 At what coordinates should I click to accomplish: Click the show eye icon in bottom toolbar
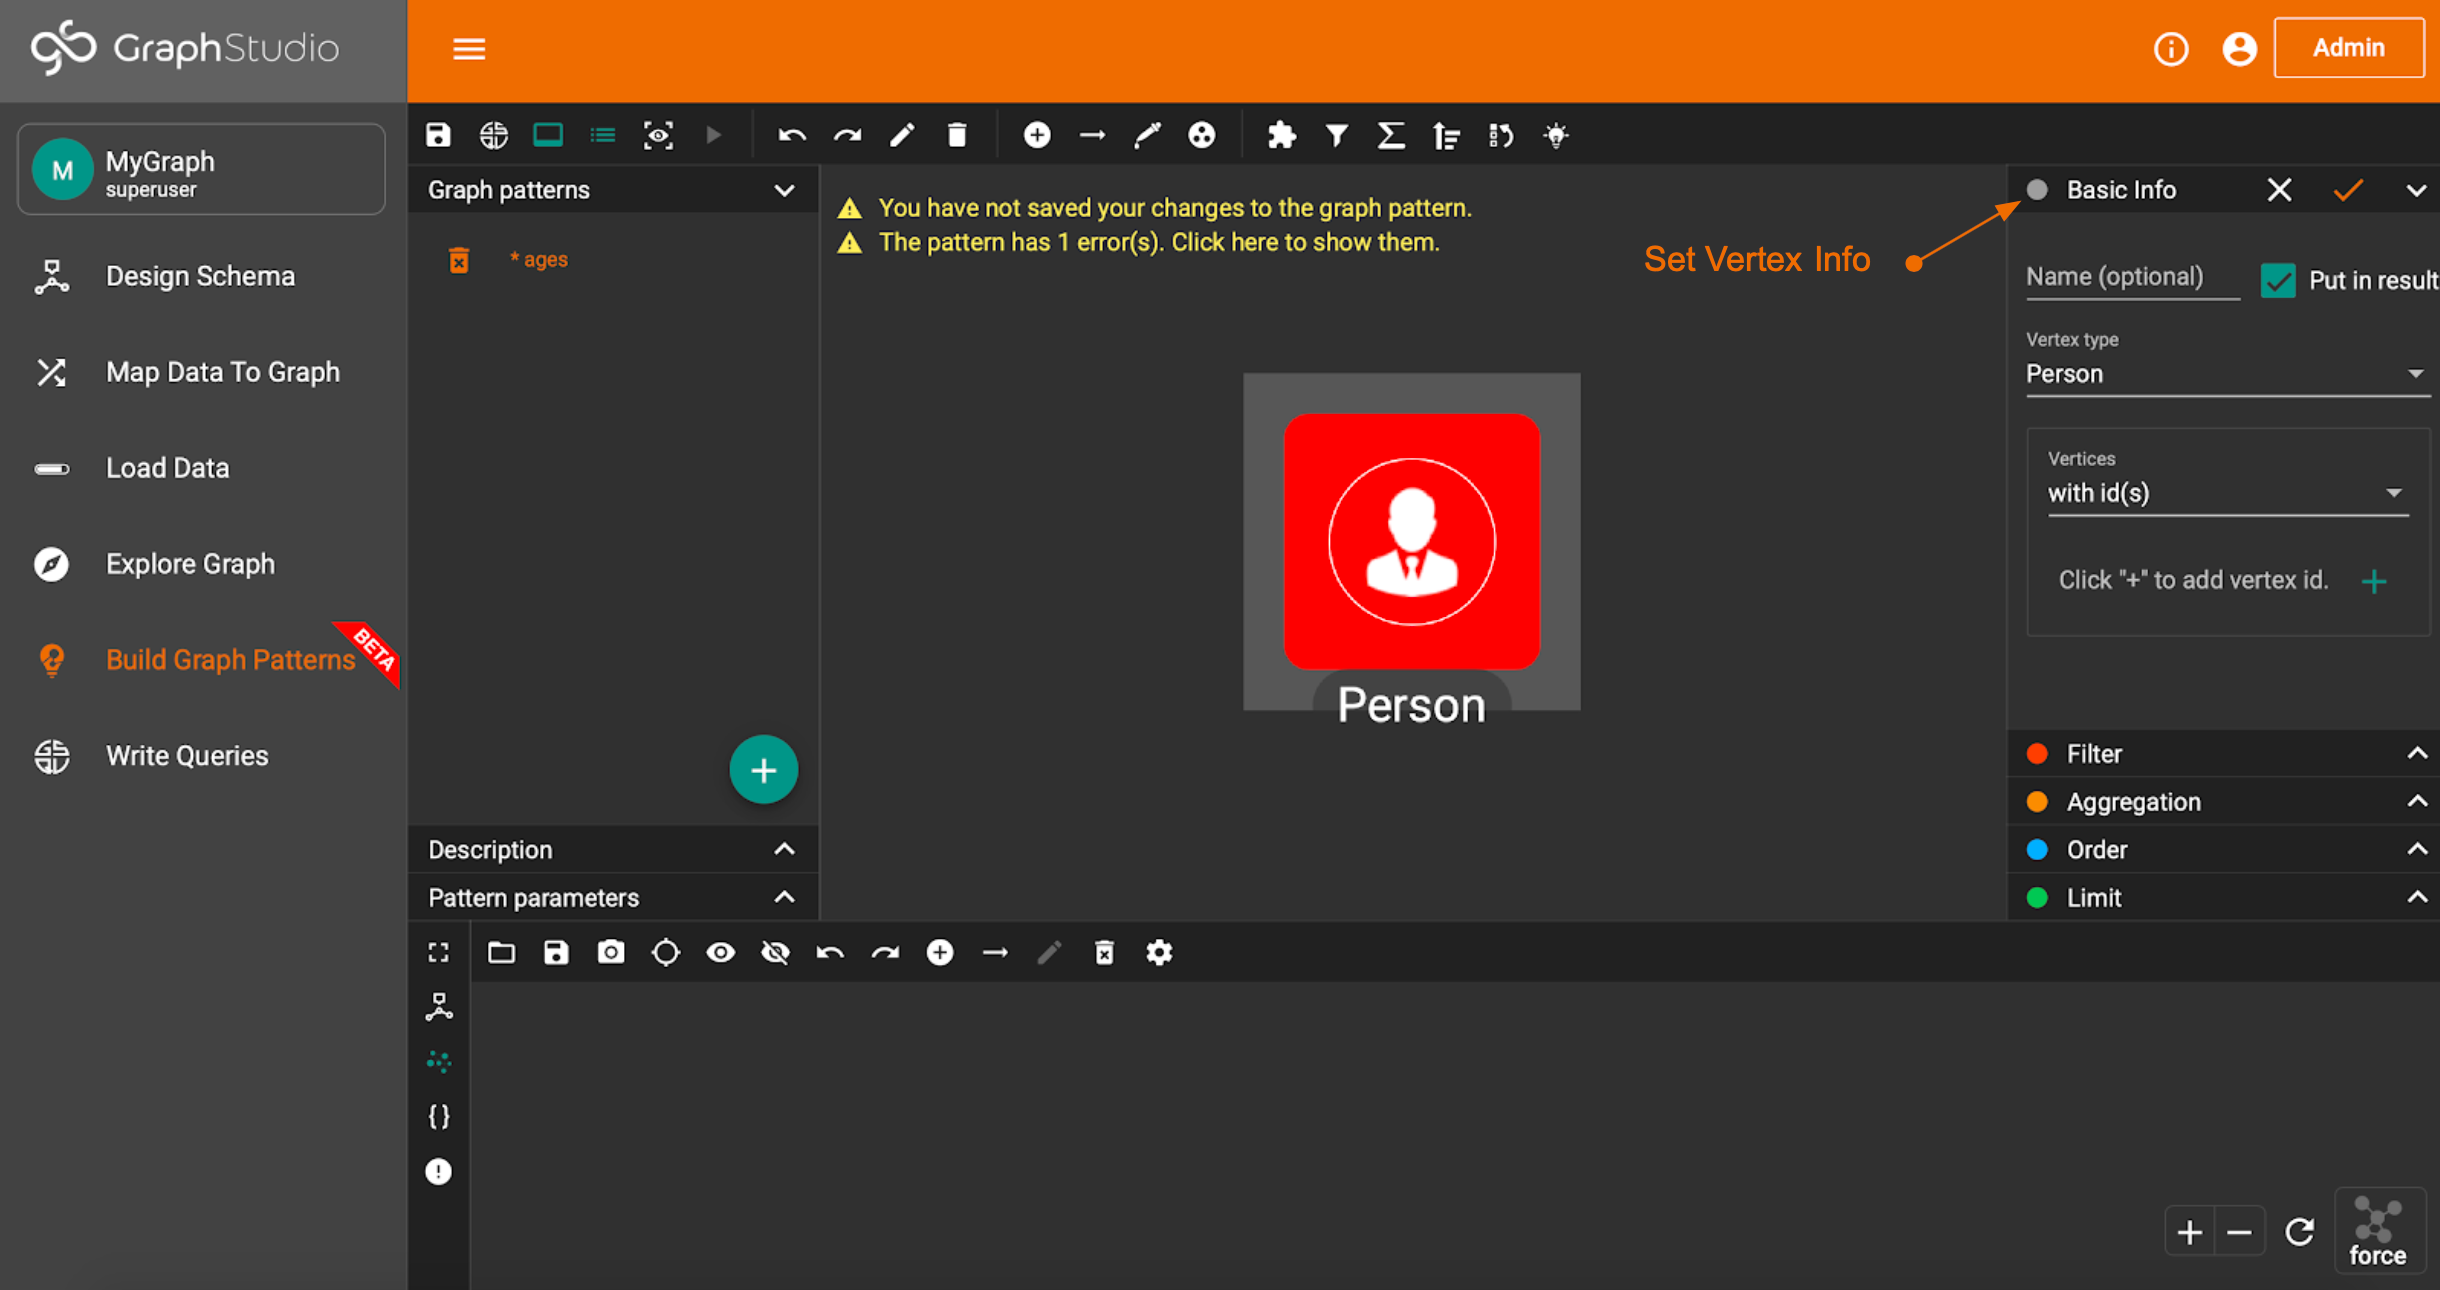(x=720, y=952)
